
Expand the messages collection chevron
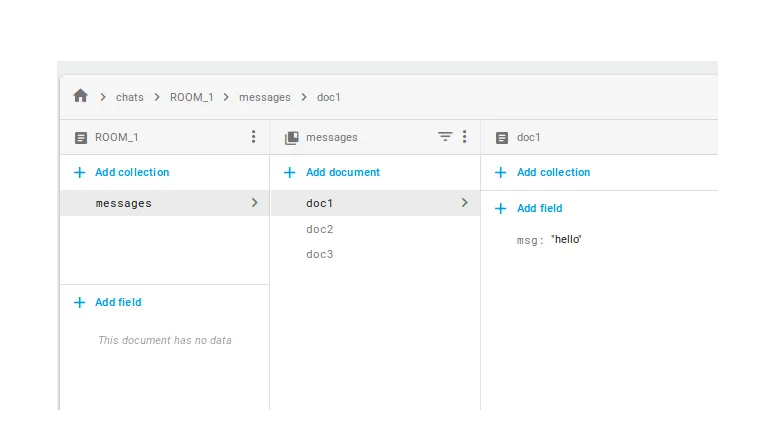[x=254, y=203]
